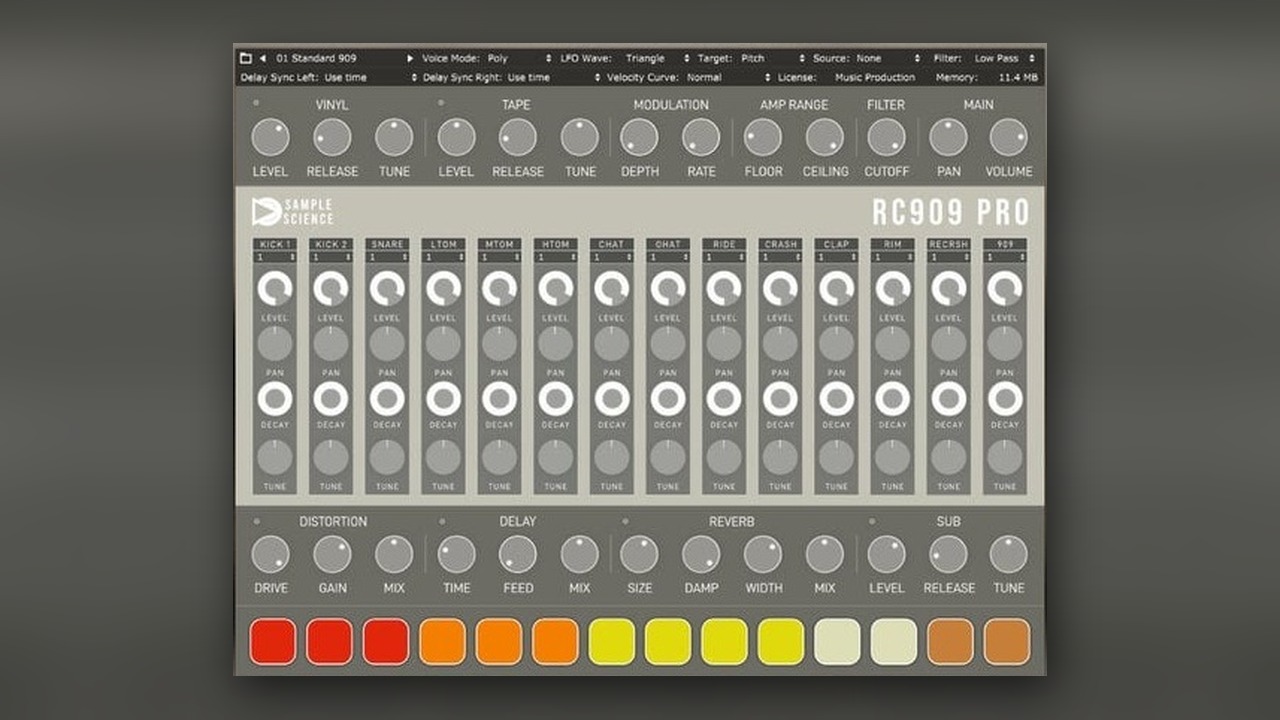Open the preset folder browser icon
The width and height of the screenshot is (1280, 720).
pyautogui.click(x=246, y=58)
